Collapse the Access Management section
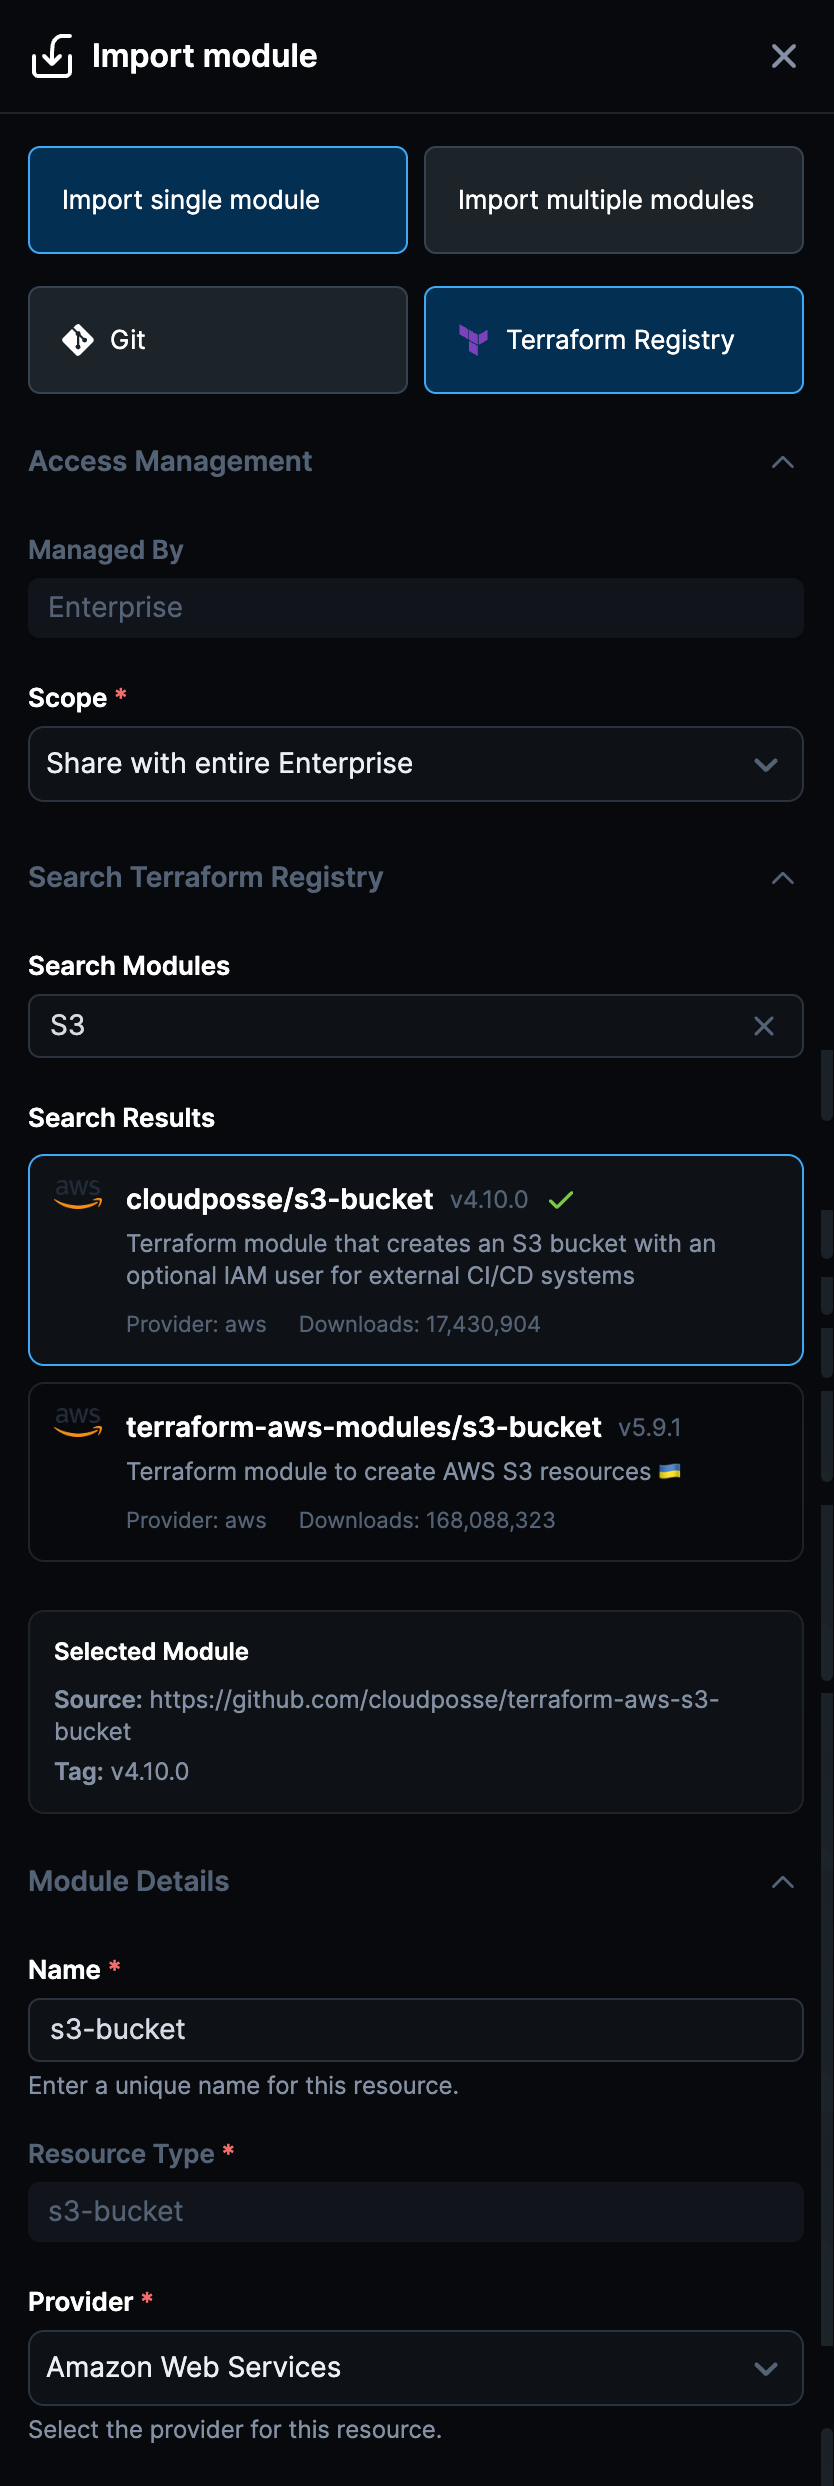The image size is (834, 2486). [x=784, y=461]
